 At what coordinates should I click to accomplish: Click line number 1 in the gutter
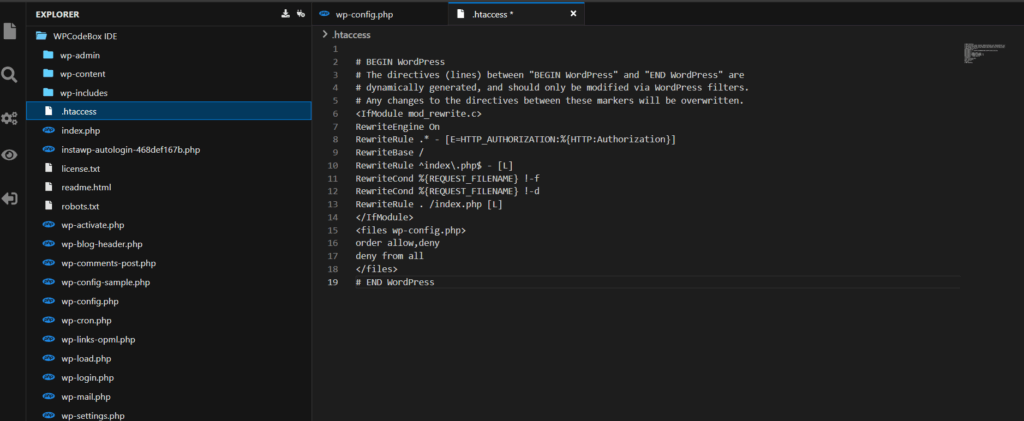pos(335,49)
